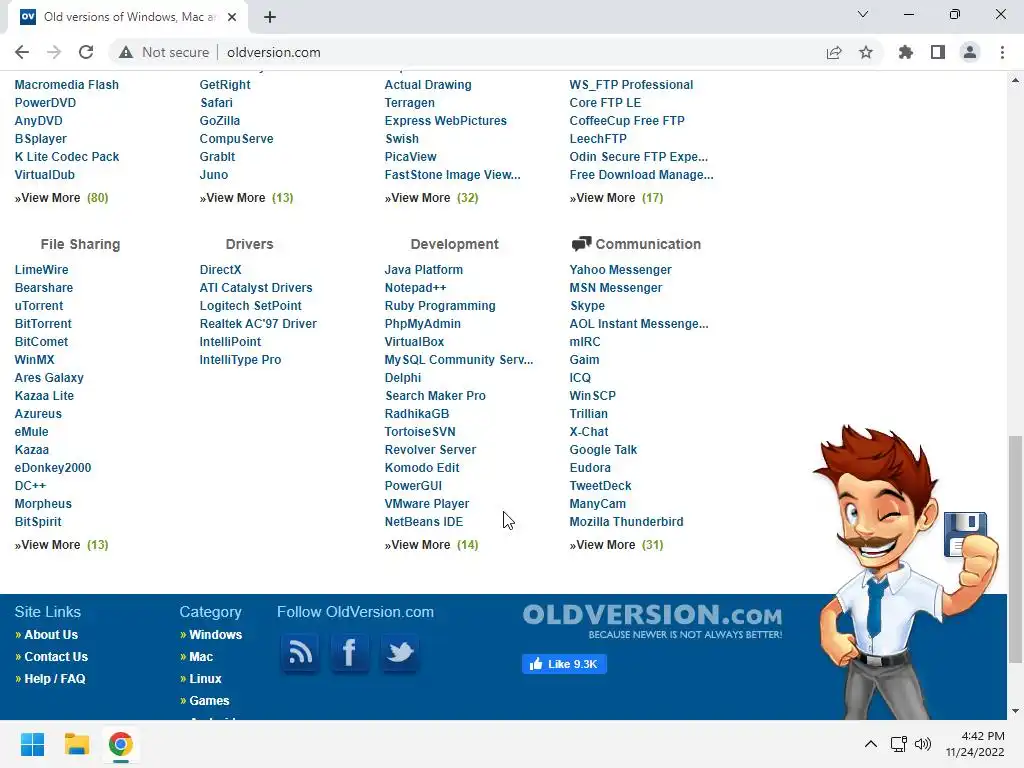Open the Twitter bird icon in footer
This screenshot has height=768, width=1024.
pos(400,652)
